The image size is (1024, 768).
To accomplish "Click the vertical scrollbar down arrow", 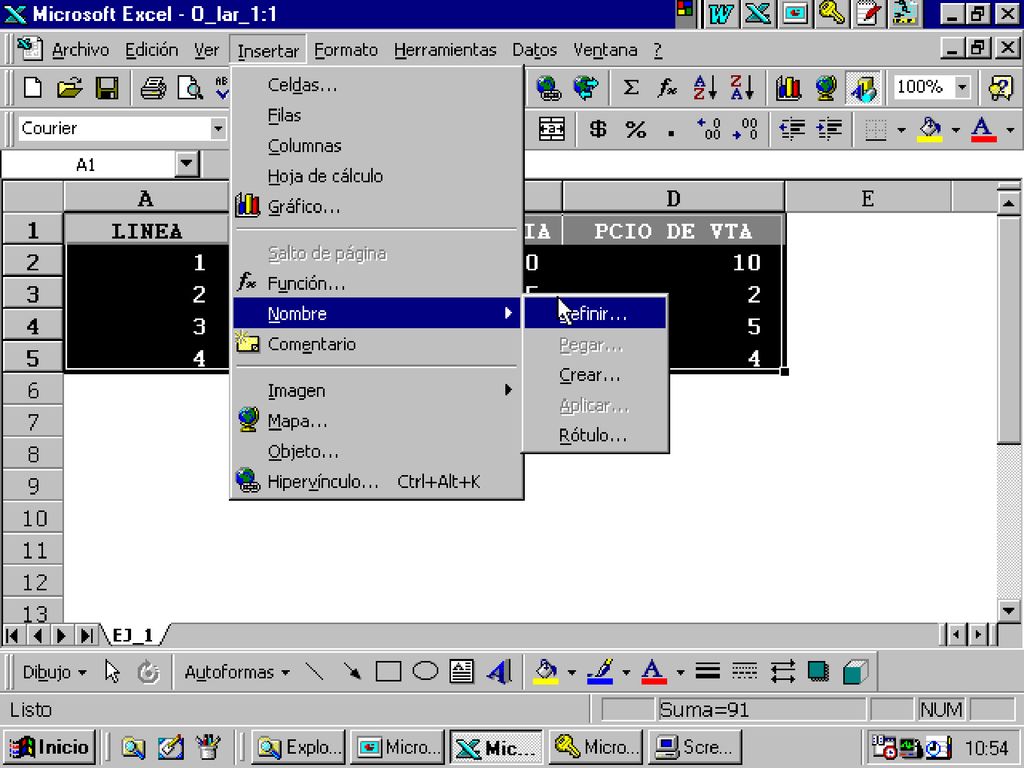I will 1008,611.
